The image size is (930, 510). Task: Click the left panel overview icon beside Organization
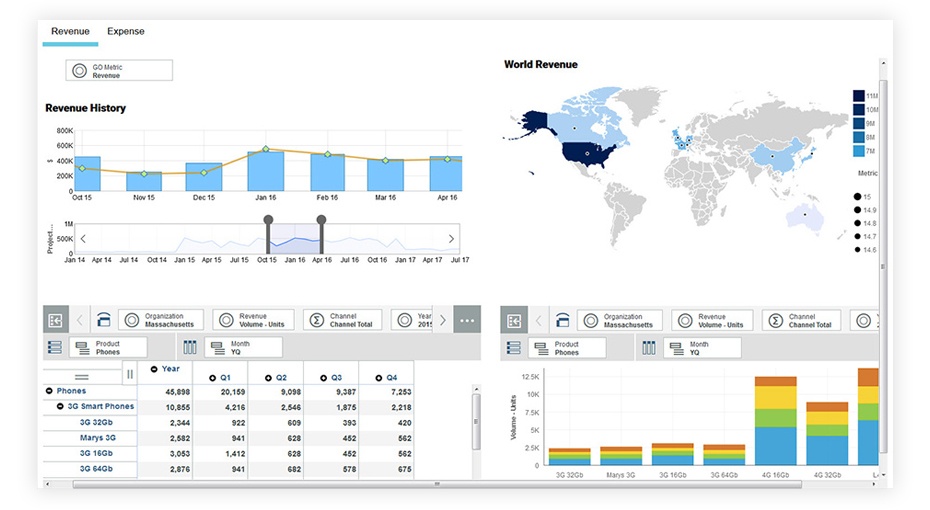[55, 320]
